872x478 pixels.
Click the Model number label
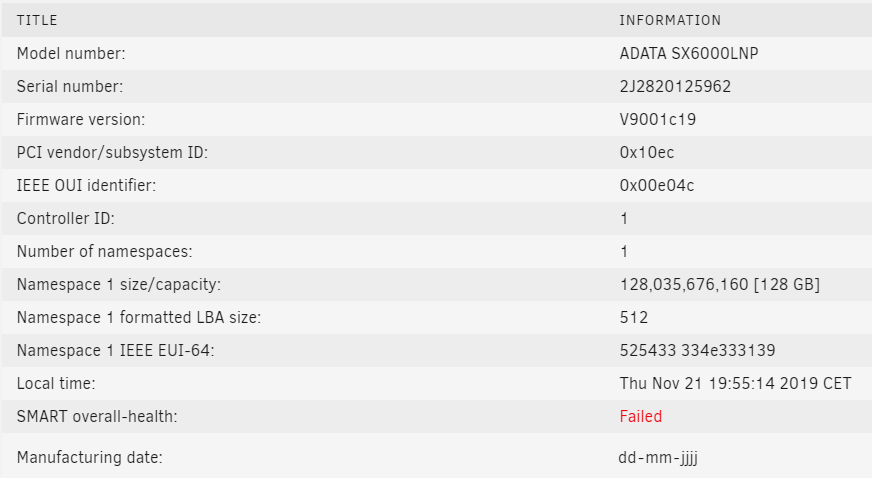[71, 53]
